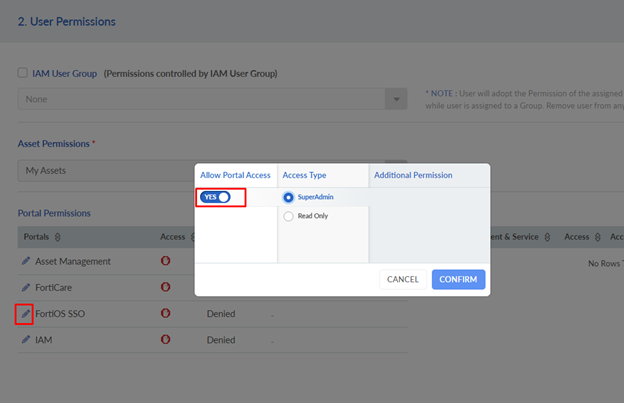Screen dimensions: 624x403
Task: Toggle Allow Portal Access switch off
Action: 217,197
